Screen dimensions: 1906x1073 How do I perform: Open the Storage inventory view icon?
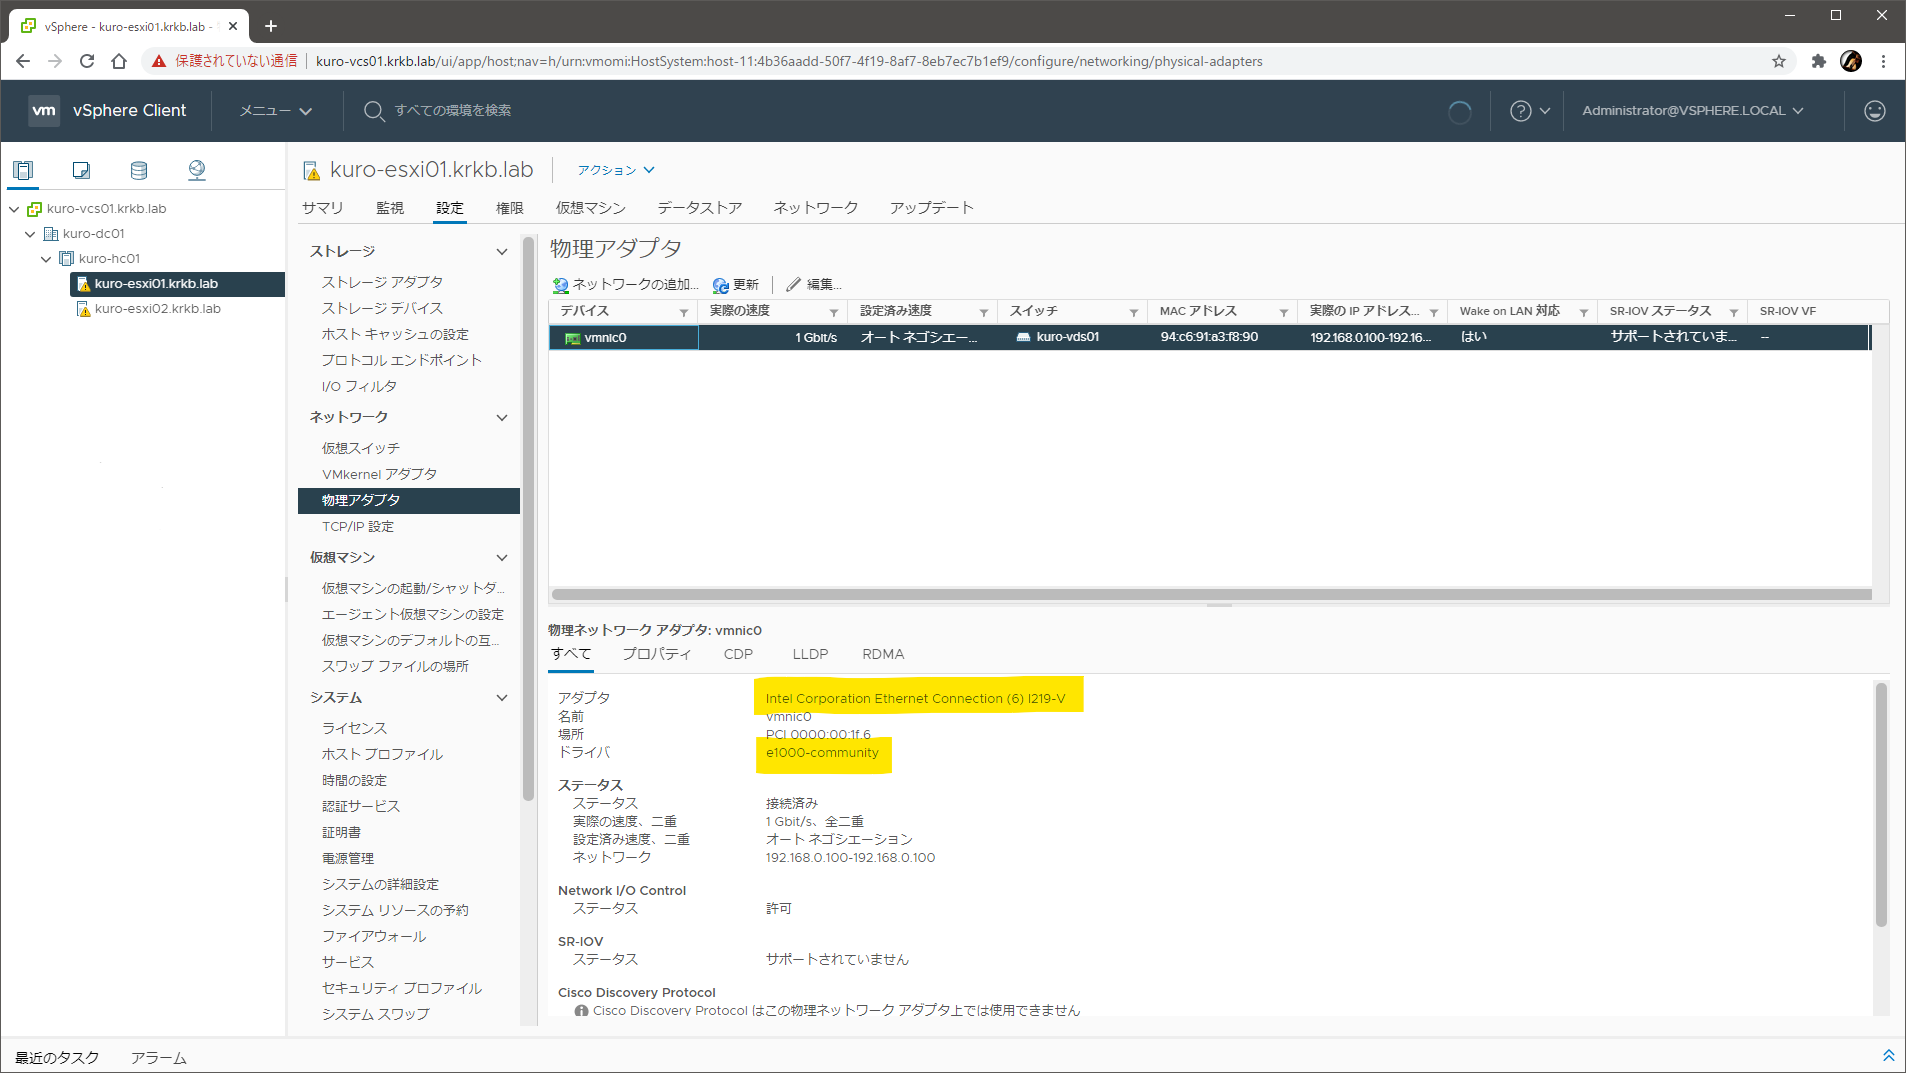pyautogui.click(x=139, y=170)
